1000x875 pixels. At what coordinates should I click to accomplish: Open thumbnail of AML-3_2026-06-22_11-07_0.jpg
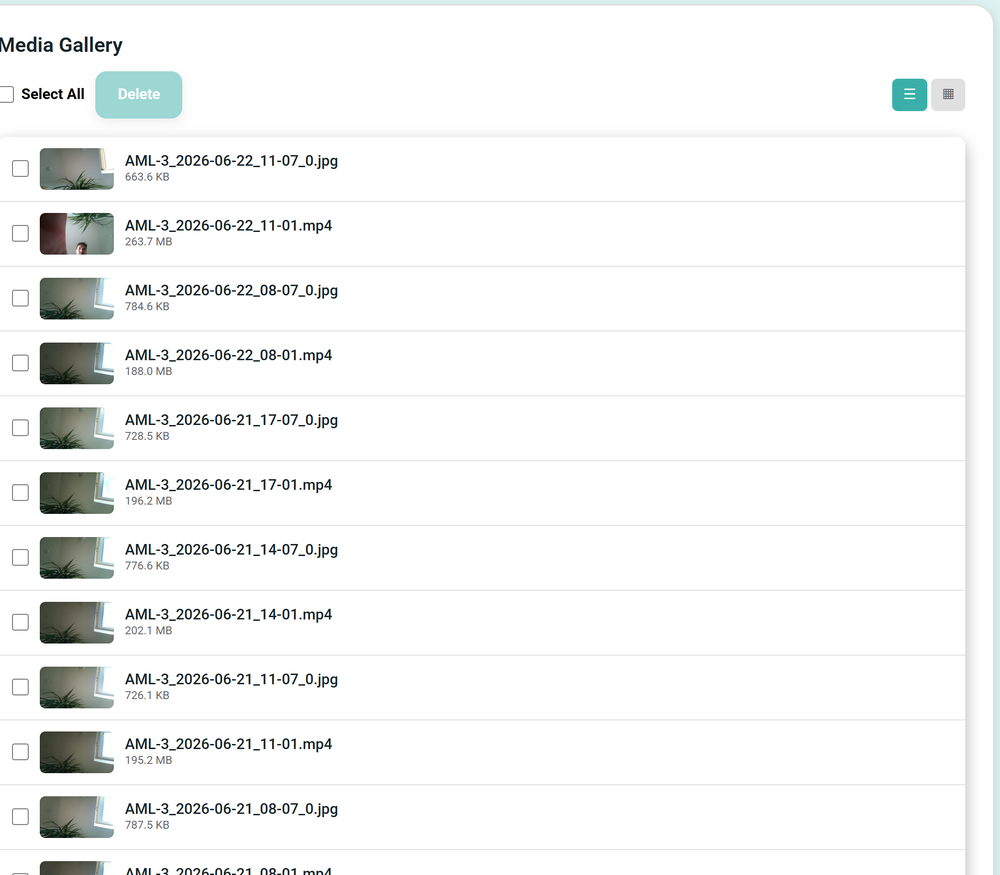pyautogui.click(x=77, y=168)
